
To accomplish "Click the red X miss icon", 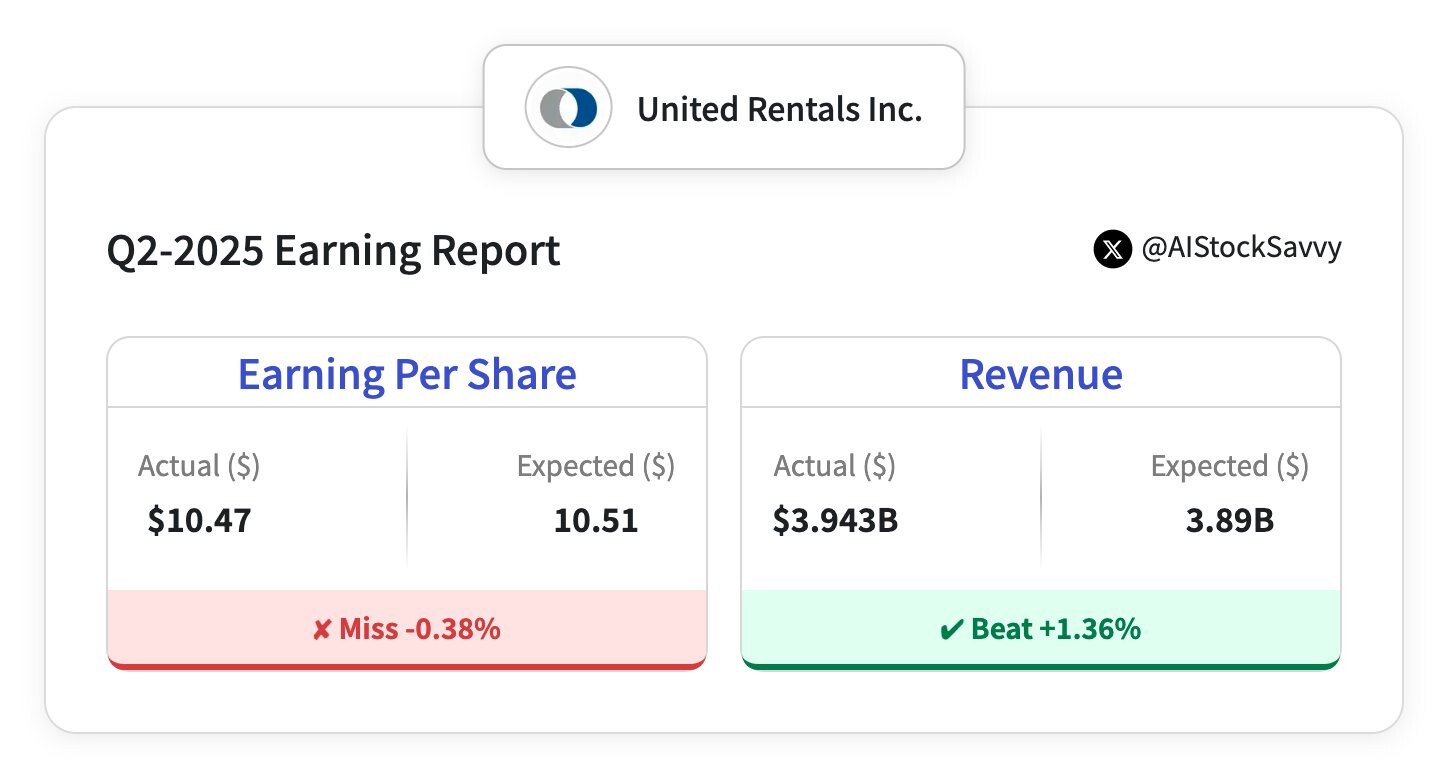I will (321, 630).
